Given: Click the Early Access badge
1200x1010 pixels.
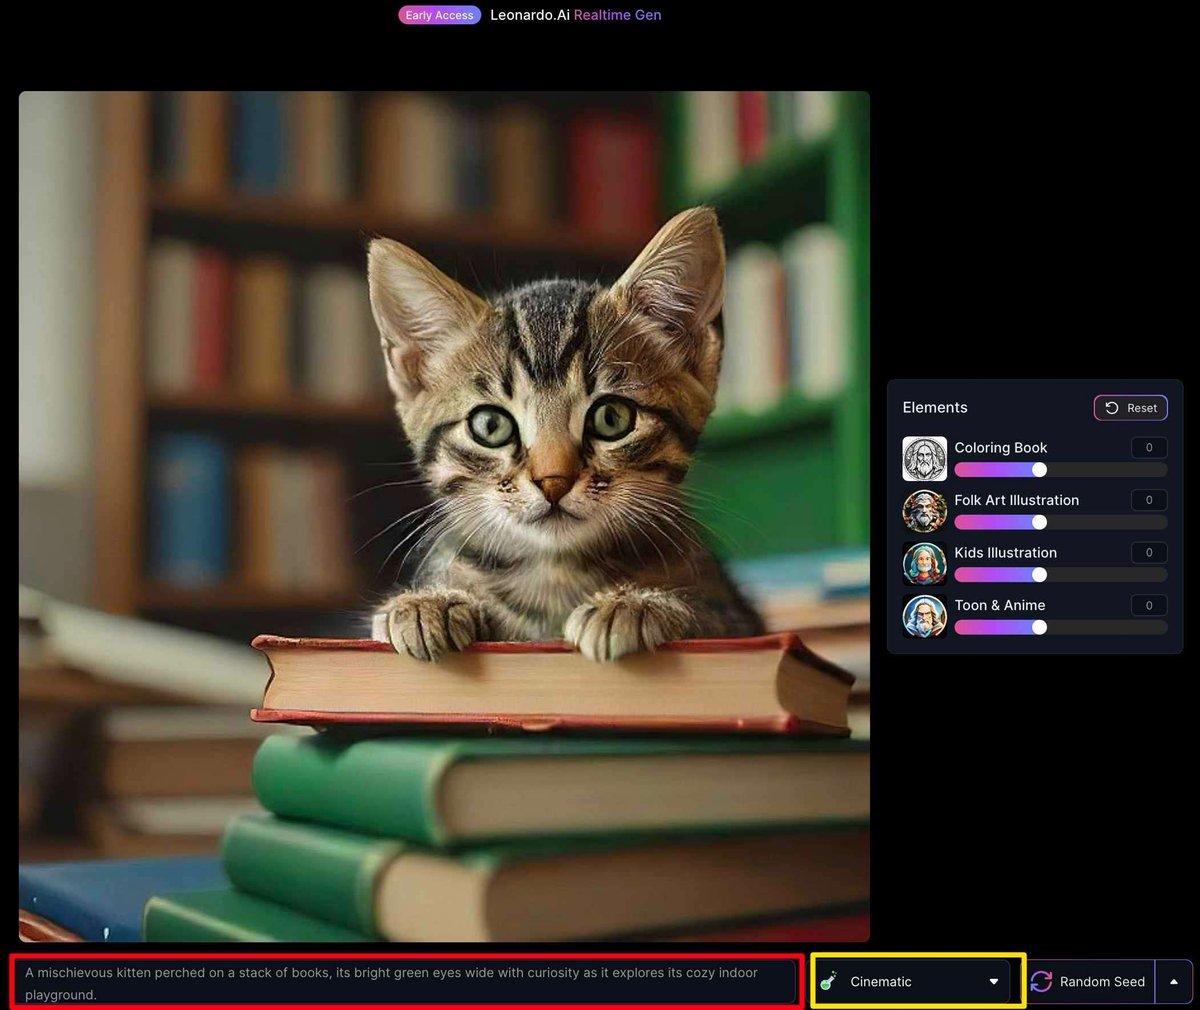Looking at the screenshot, I should coord(439,15).
